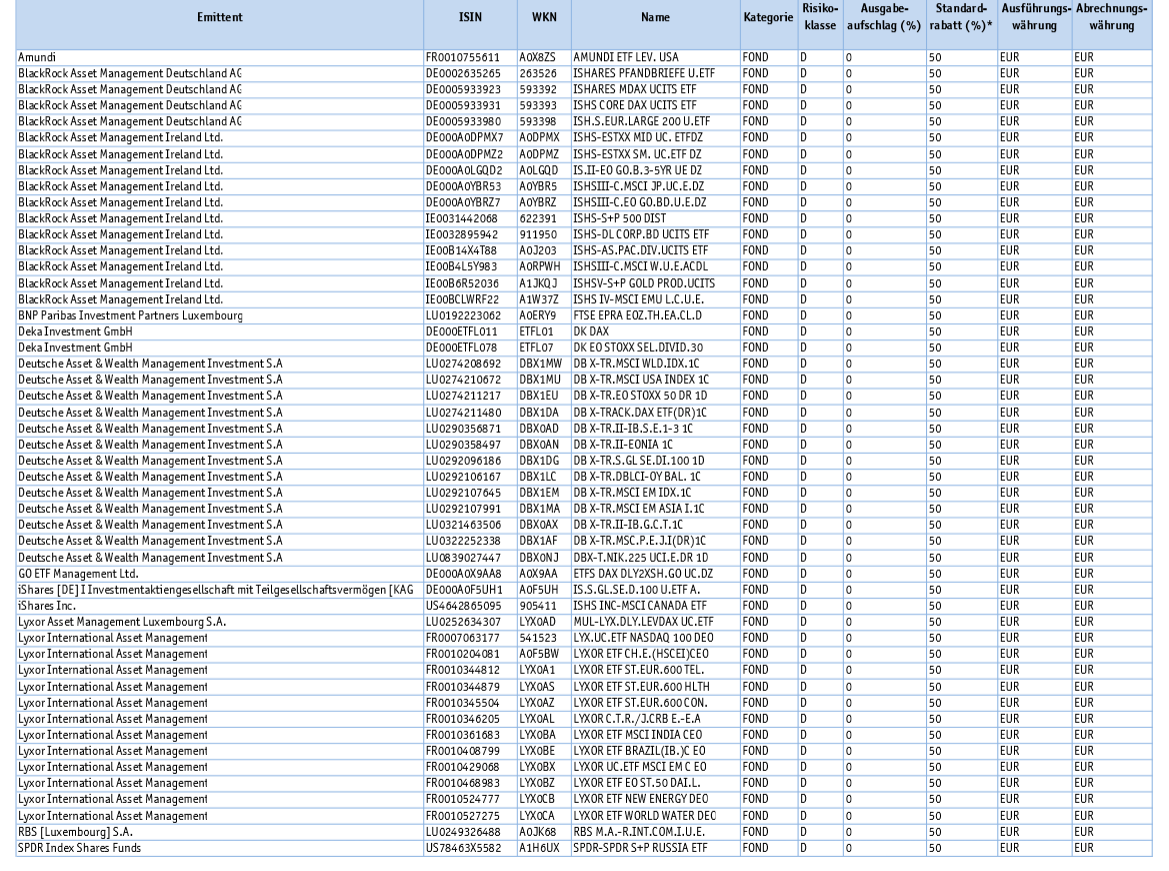Select DB X-TR.EO STOXX 50 DR 1D cell
The height and width of the screenshot is (871, 1169).
[x=655, y=396]
